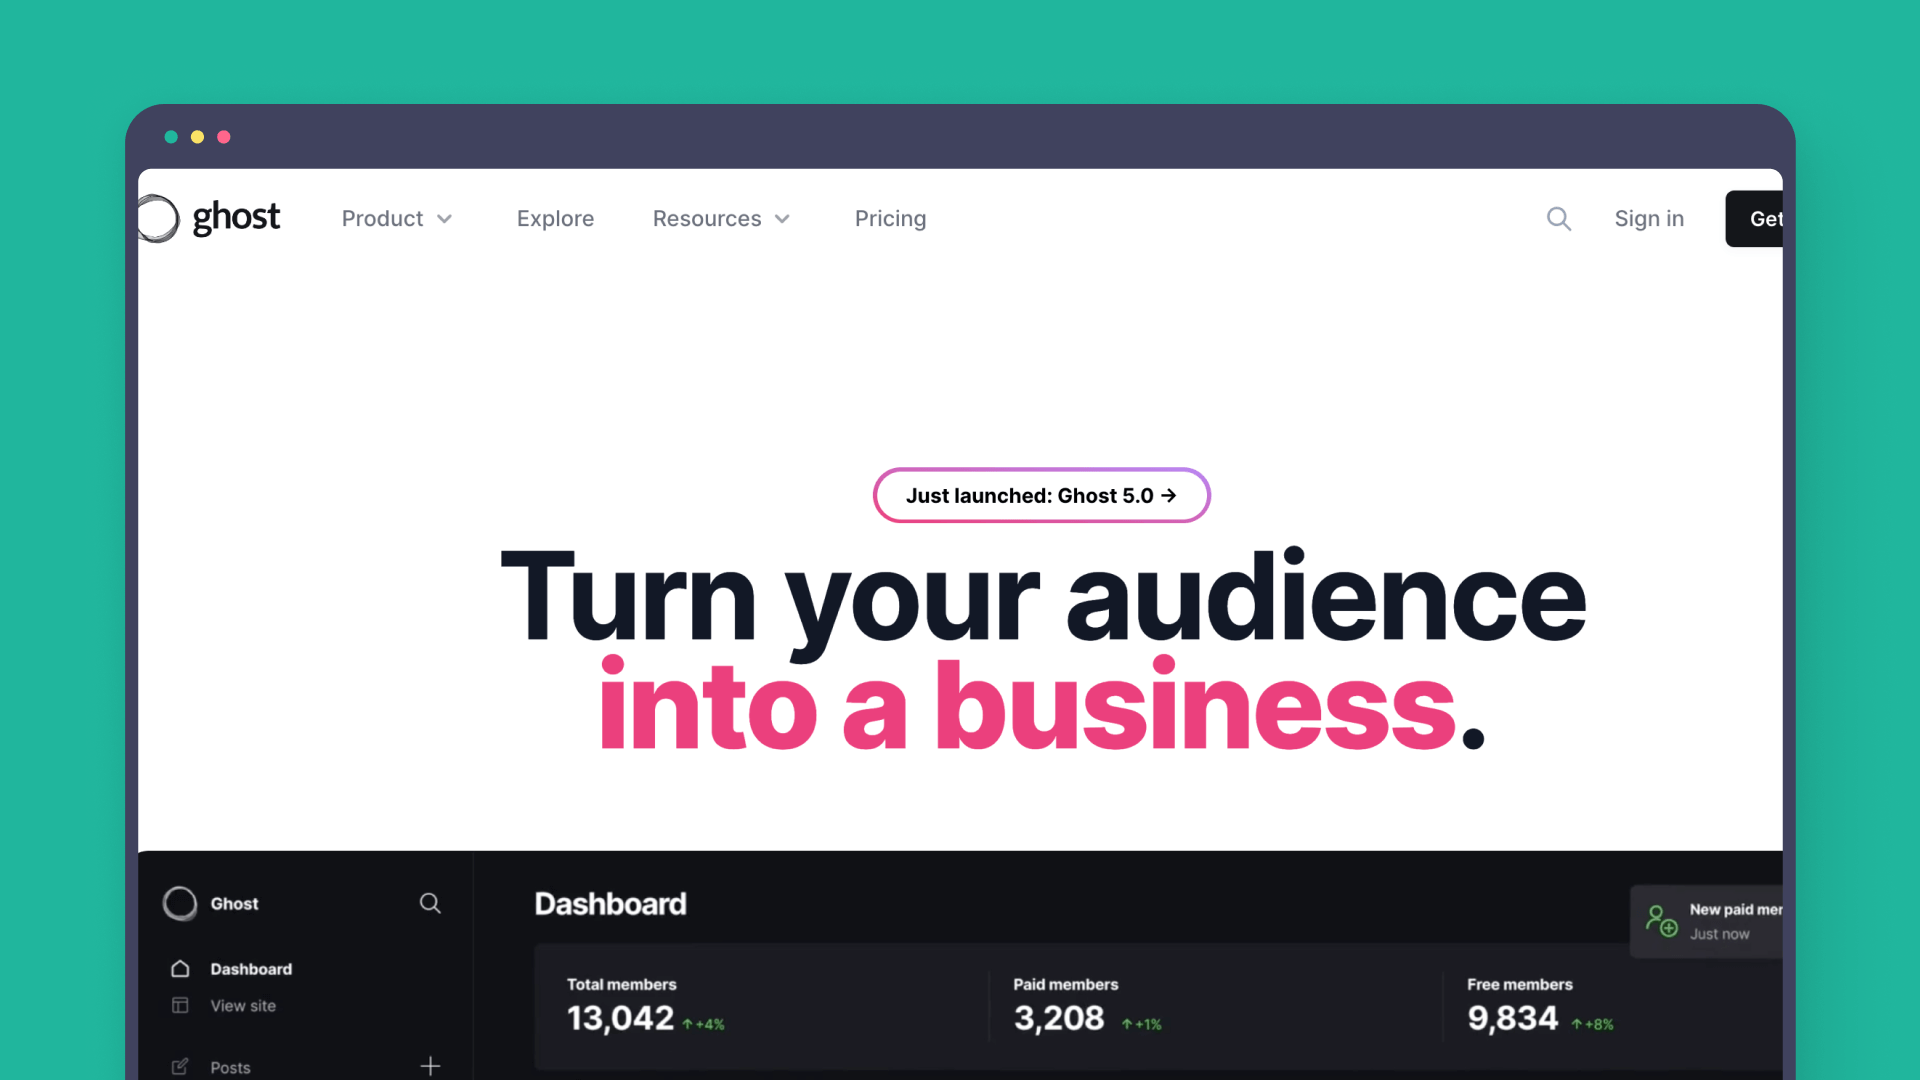This screenshot has width=1920, height=1080.
Task: Click the search icon in sidebar
Action: click(430, 903)
